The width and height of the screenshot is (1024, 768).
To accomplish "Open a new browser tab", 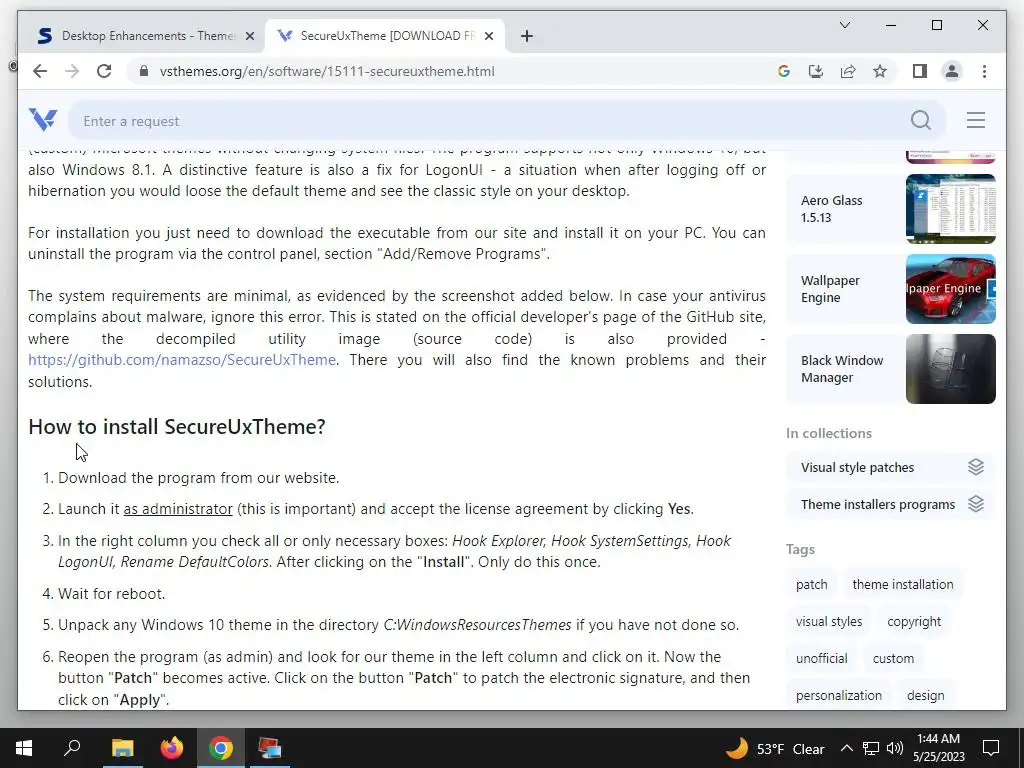I will click(526, 36).
